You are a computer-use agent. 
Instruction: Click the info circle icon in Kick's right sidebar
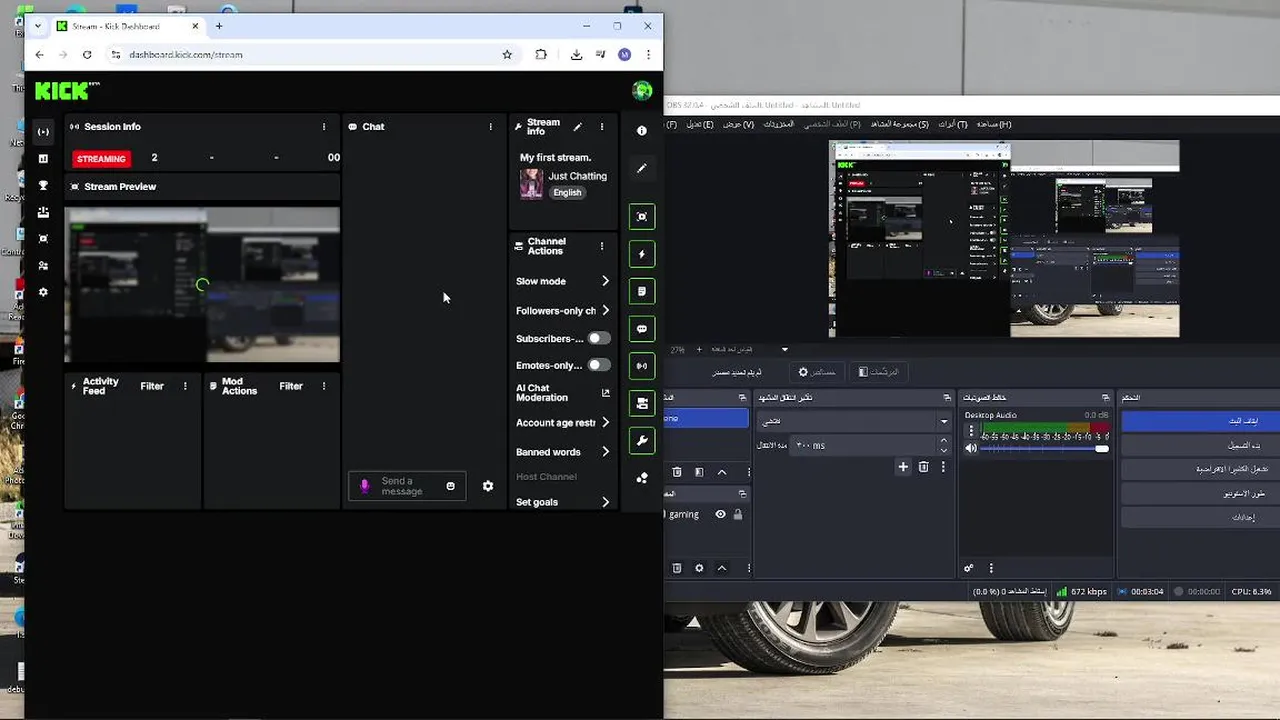[x=642, y=130]
